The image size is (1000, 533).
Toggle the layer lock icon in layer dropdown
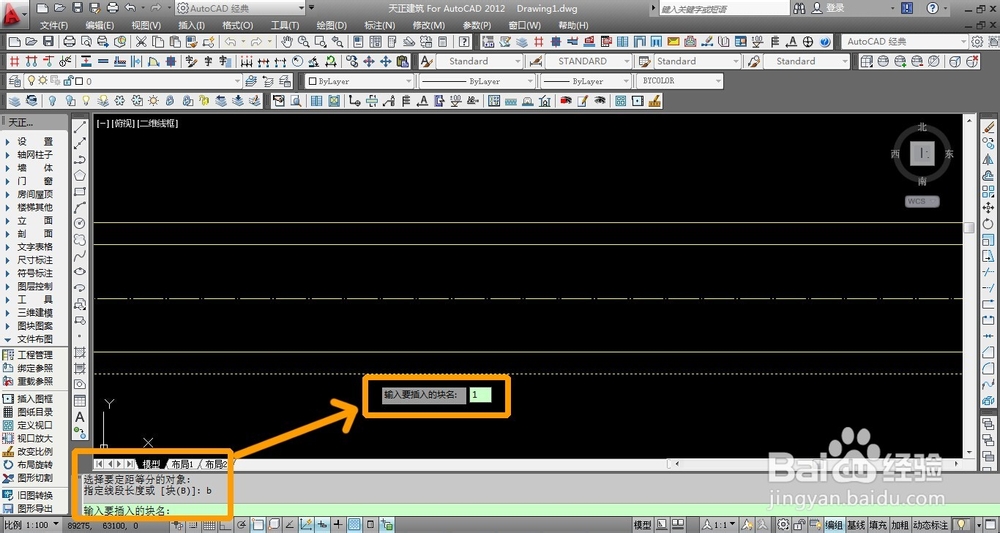click(69, 81)
